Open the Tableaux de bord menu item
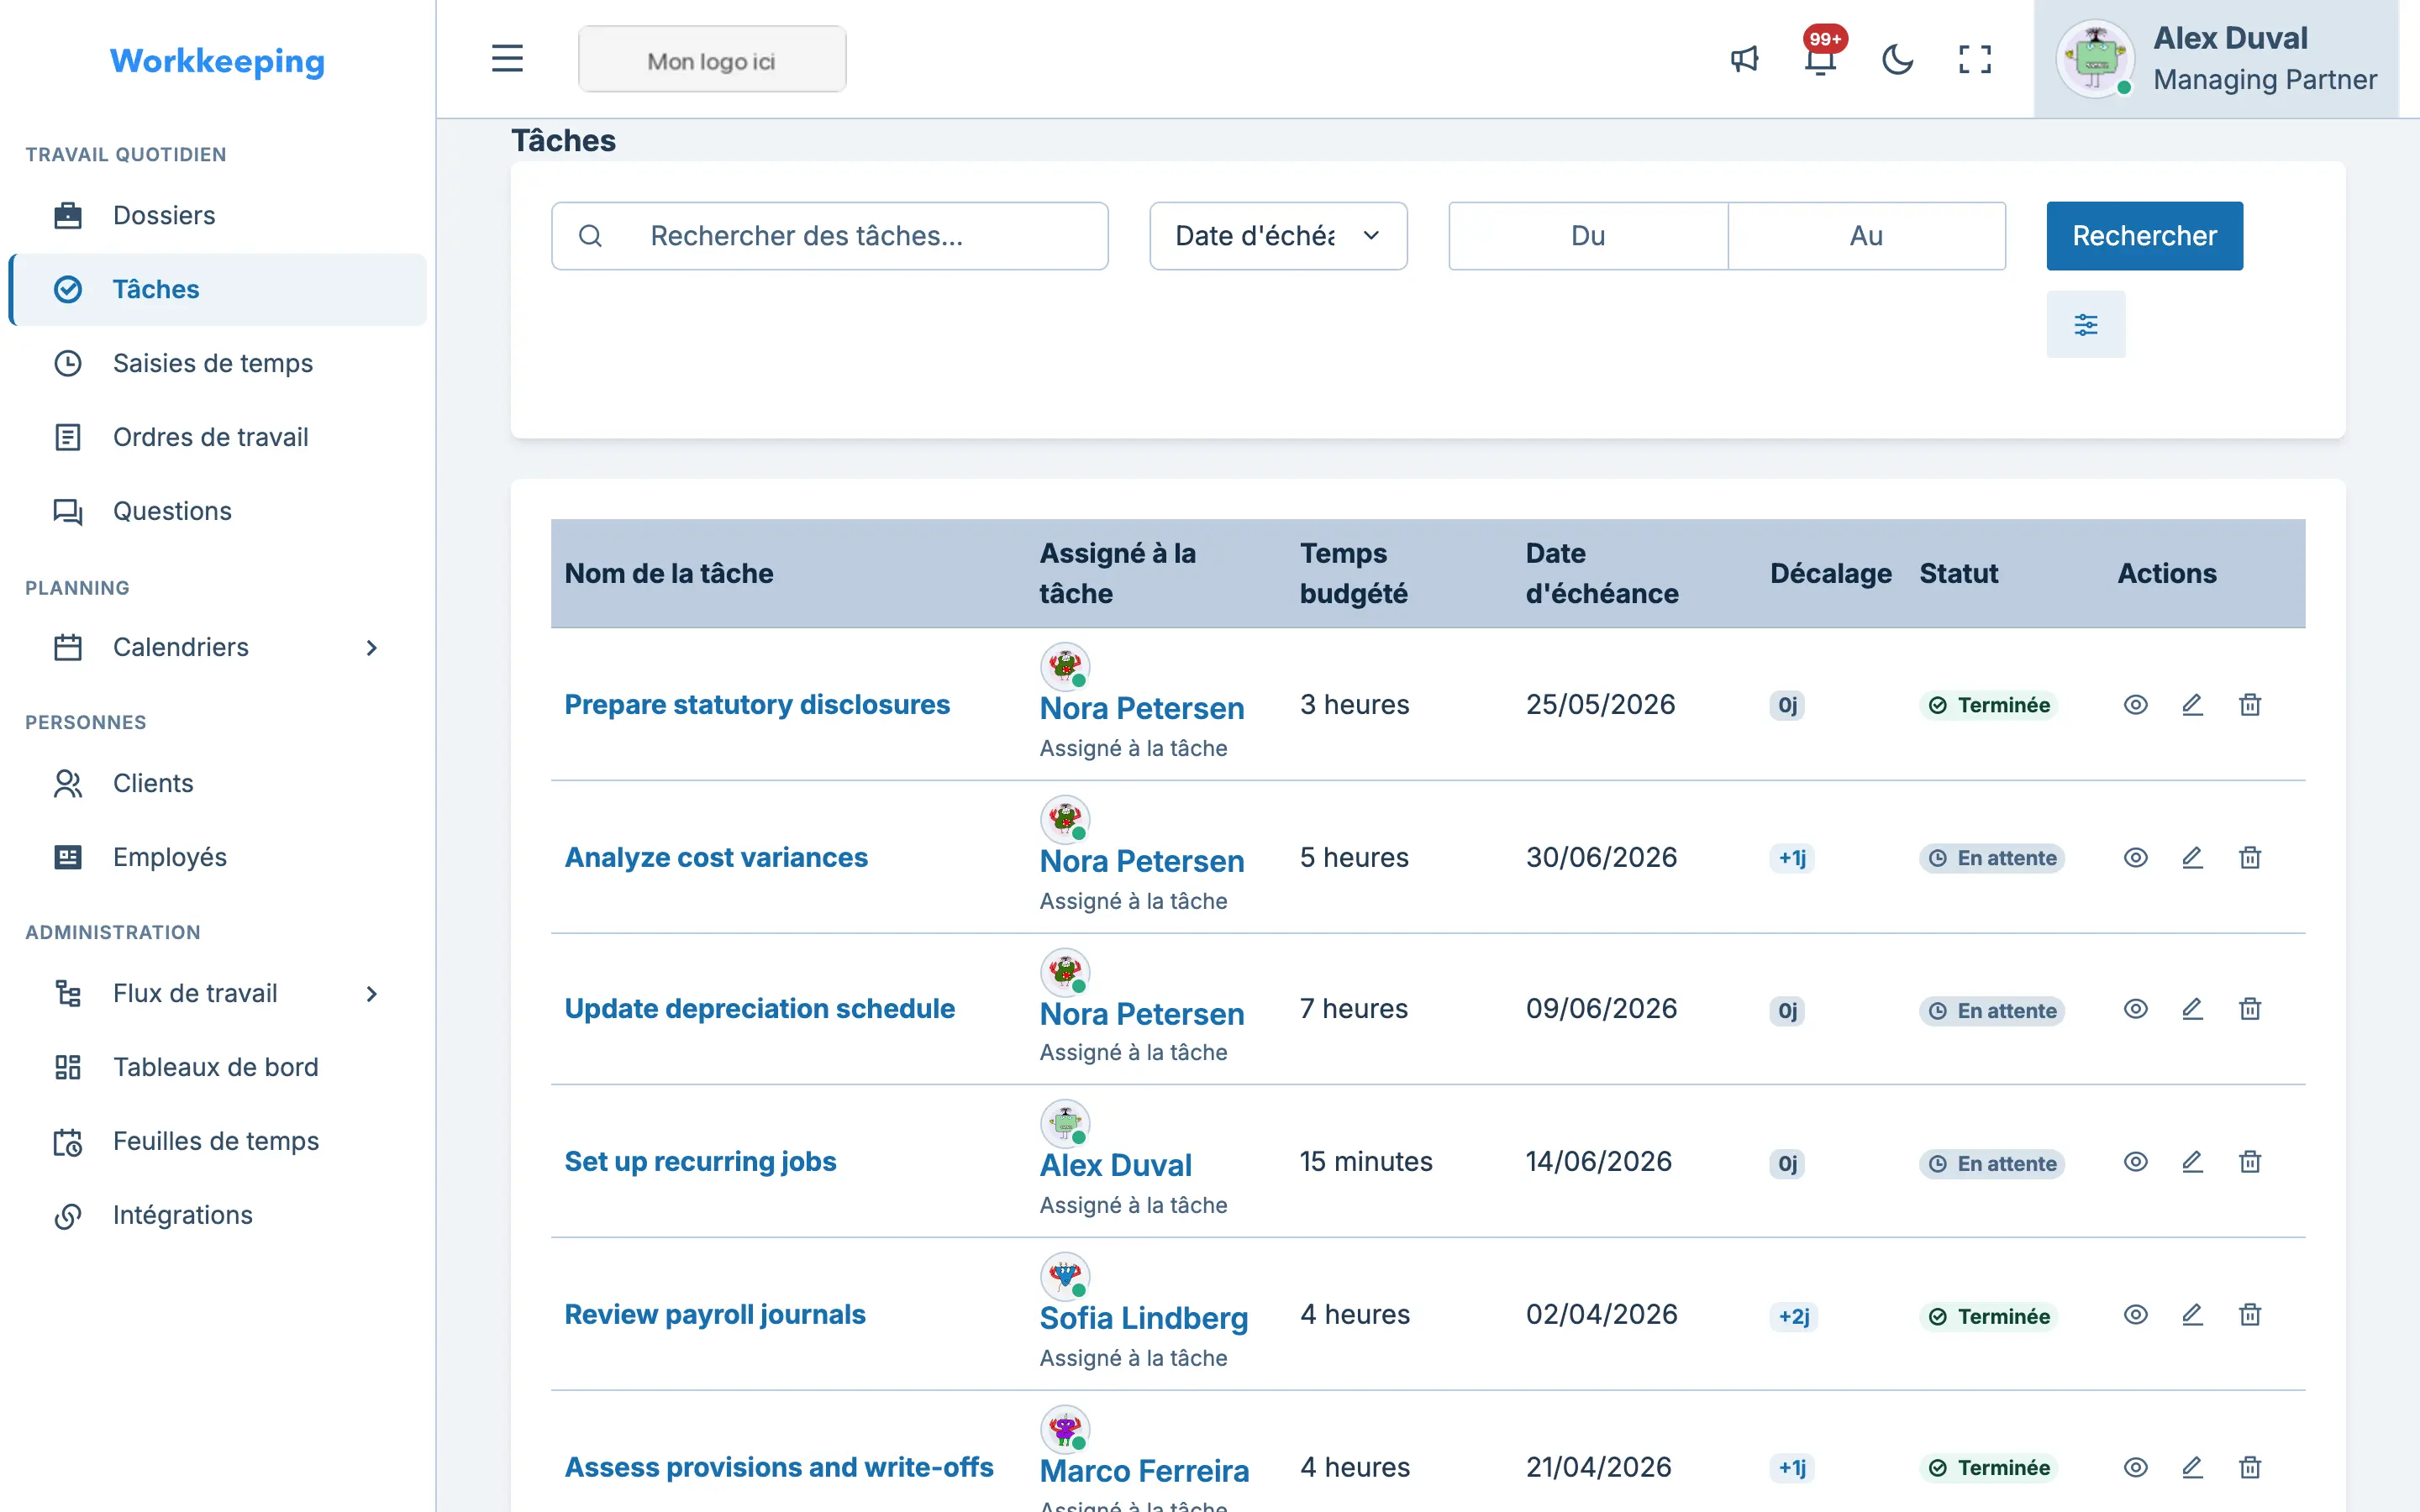 (x=217, y=1067)
